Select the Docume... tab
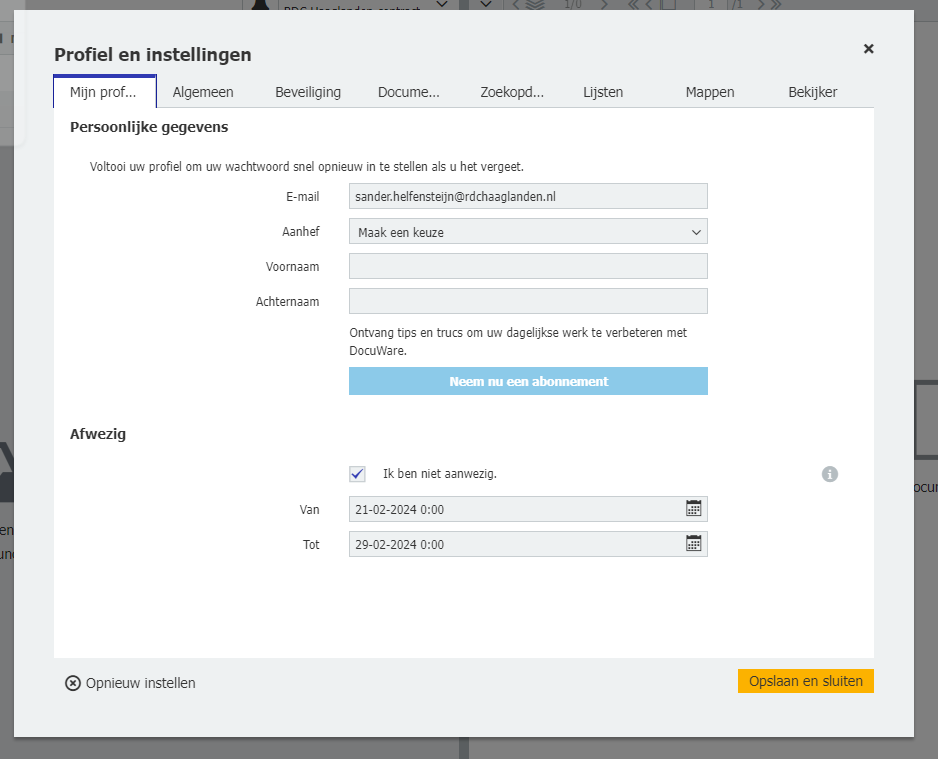Screen dimensions: 938x759 click(408, 92)
